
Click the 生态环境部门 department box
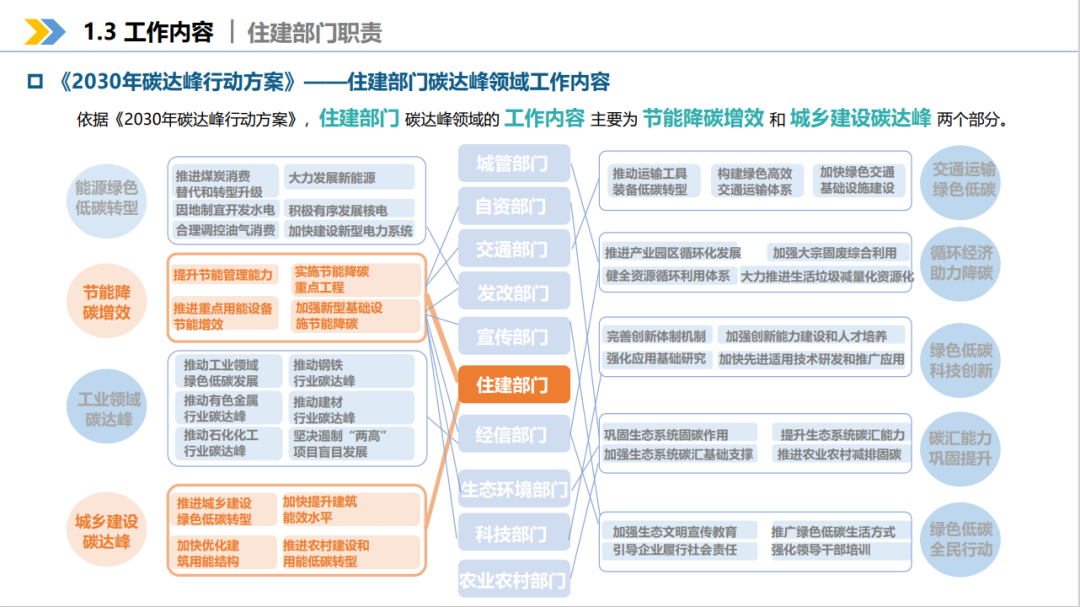tap(513, 490)
